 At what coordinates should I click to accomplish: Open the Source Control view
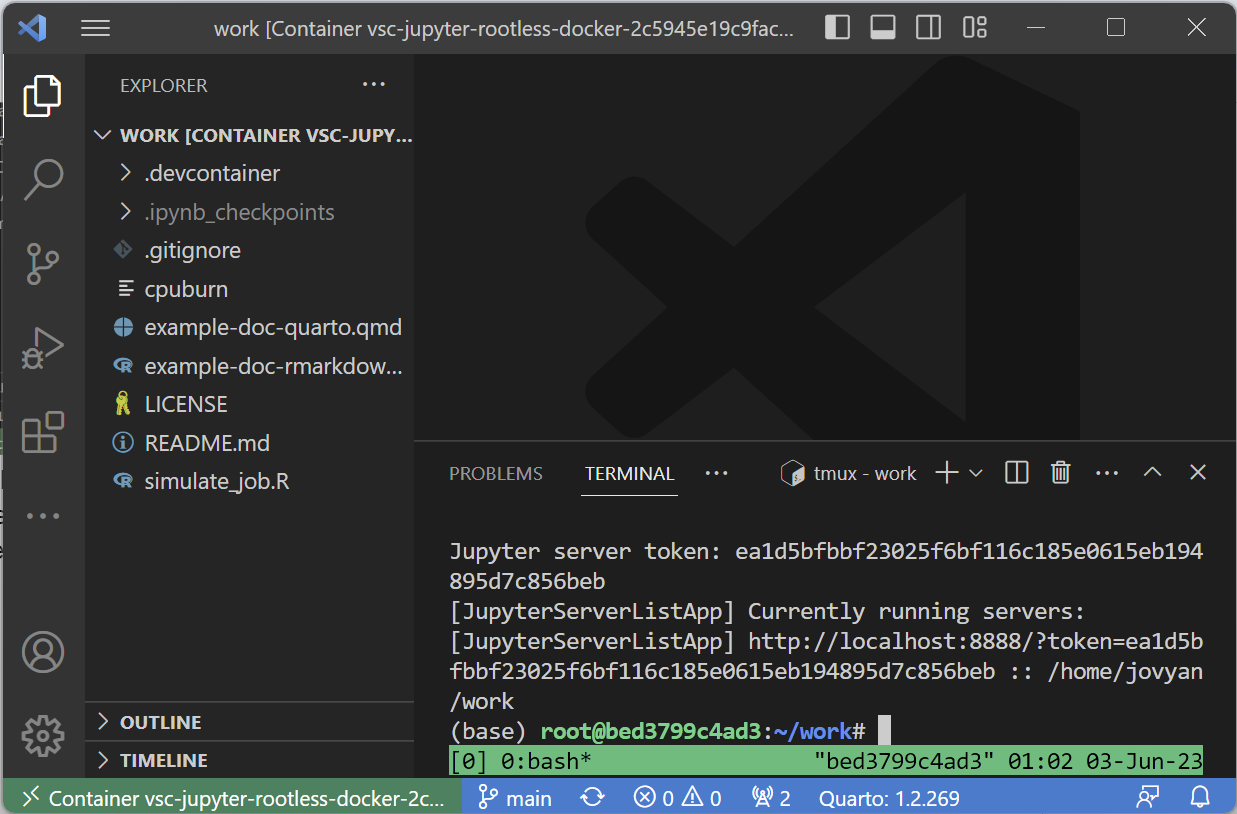coord(43,264)
